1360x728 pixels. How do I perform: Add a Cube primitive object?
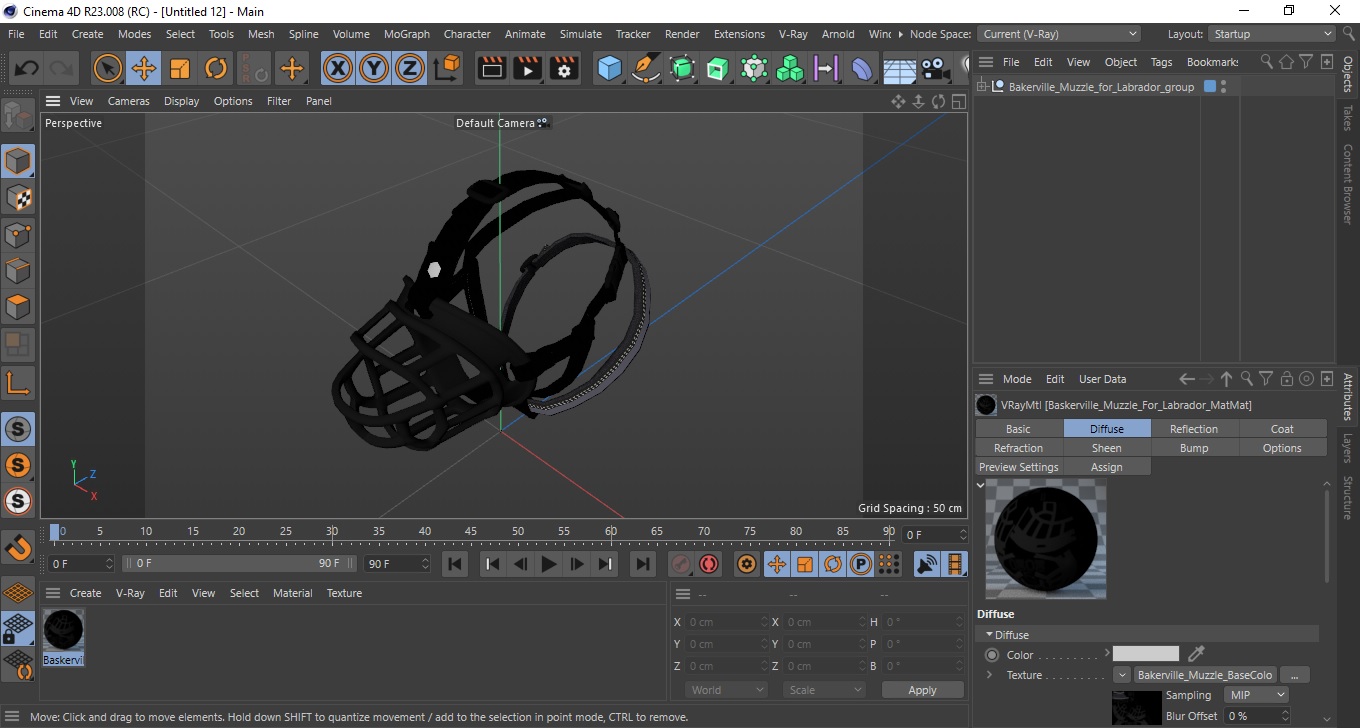click(x=609, y=69)
